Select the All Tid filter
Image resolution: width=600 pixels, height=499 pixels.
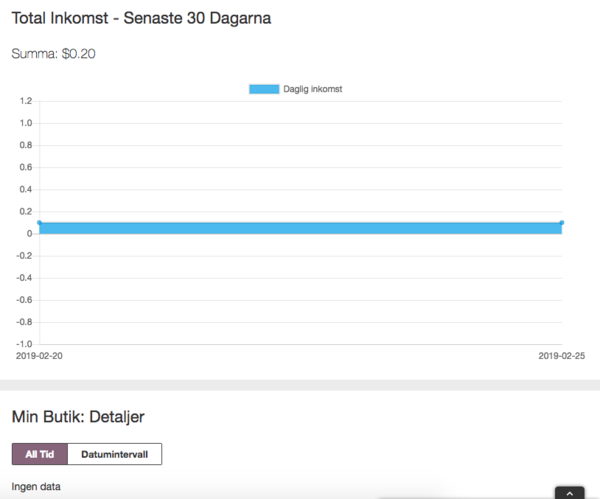click(39, 454)
